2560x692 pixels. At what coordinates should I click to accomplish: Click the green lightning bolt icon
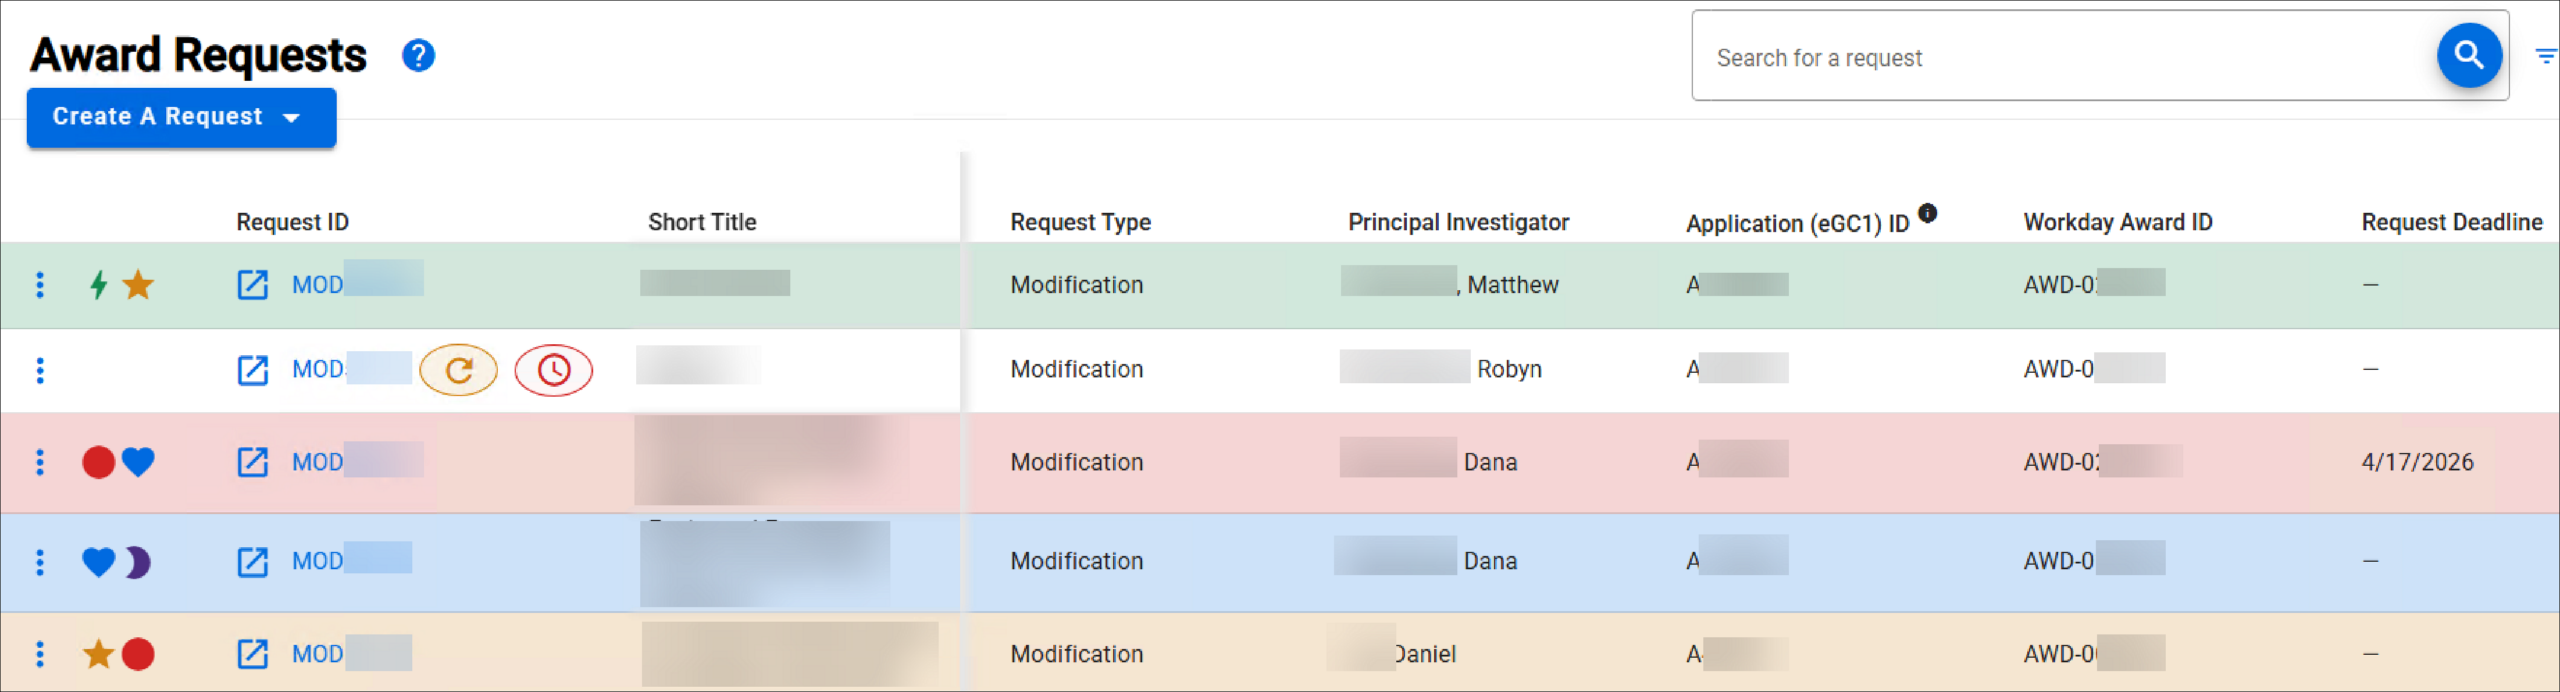98,285
